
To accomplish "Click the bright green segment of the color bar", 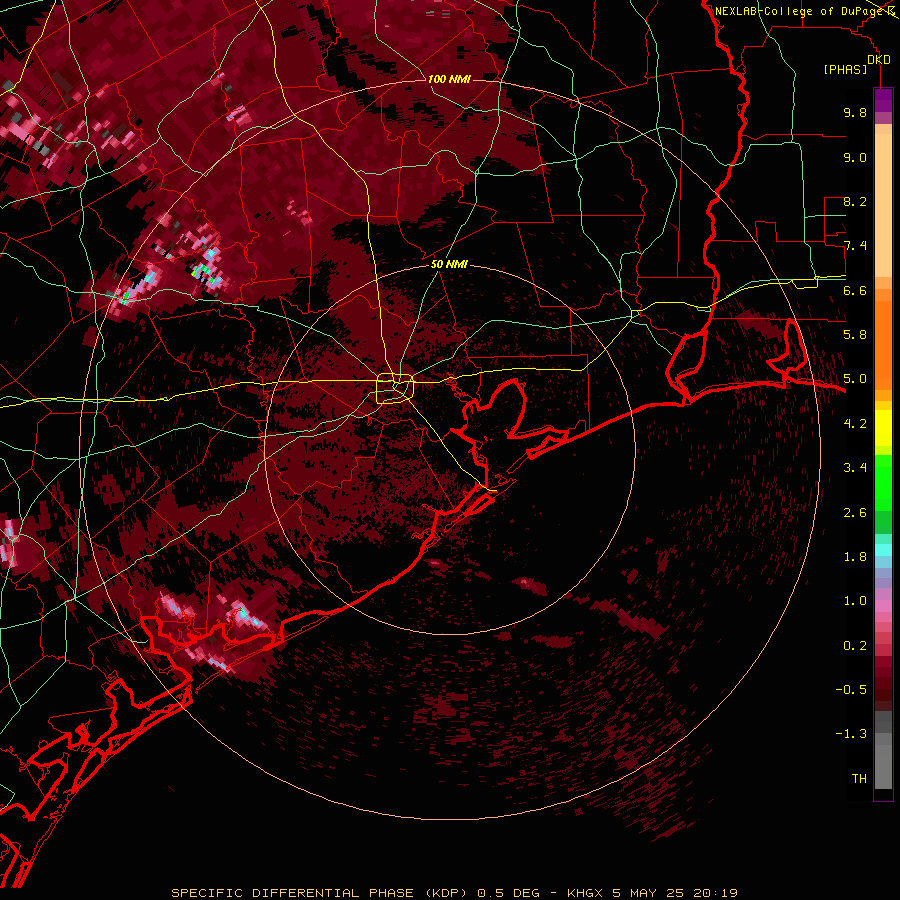I will [x=883, y=483].
